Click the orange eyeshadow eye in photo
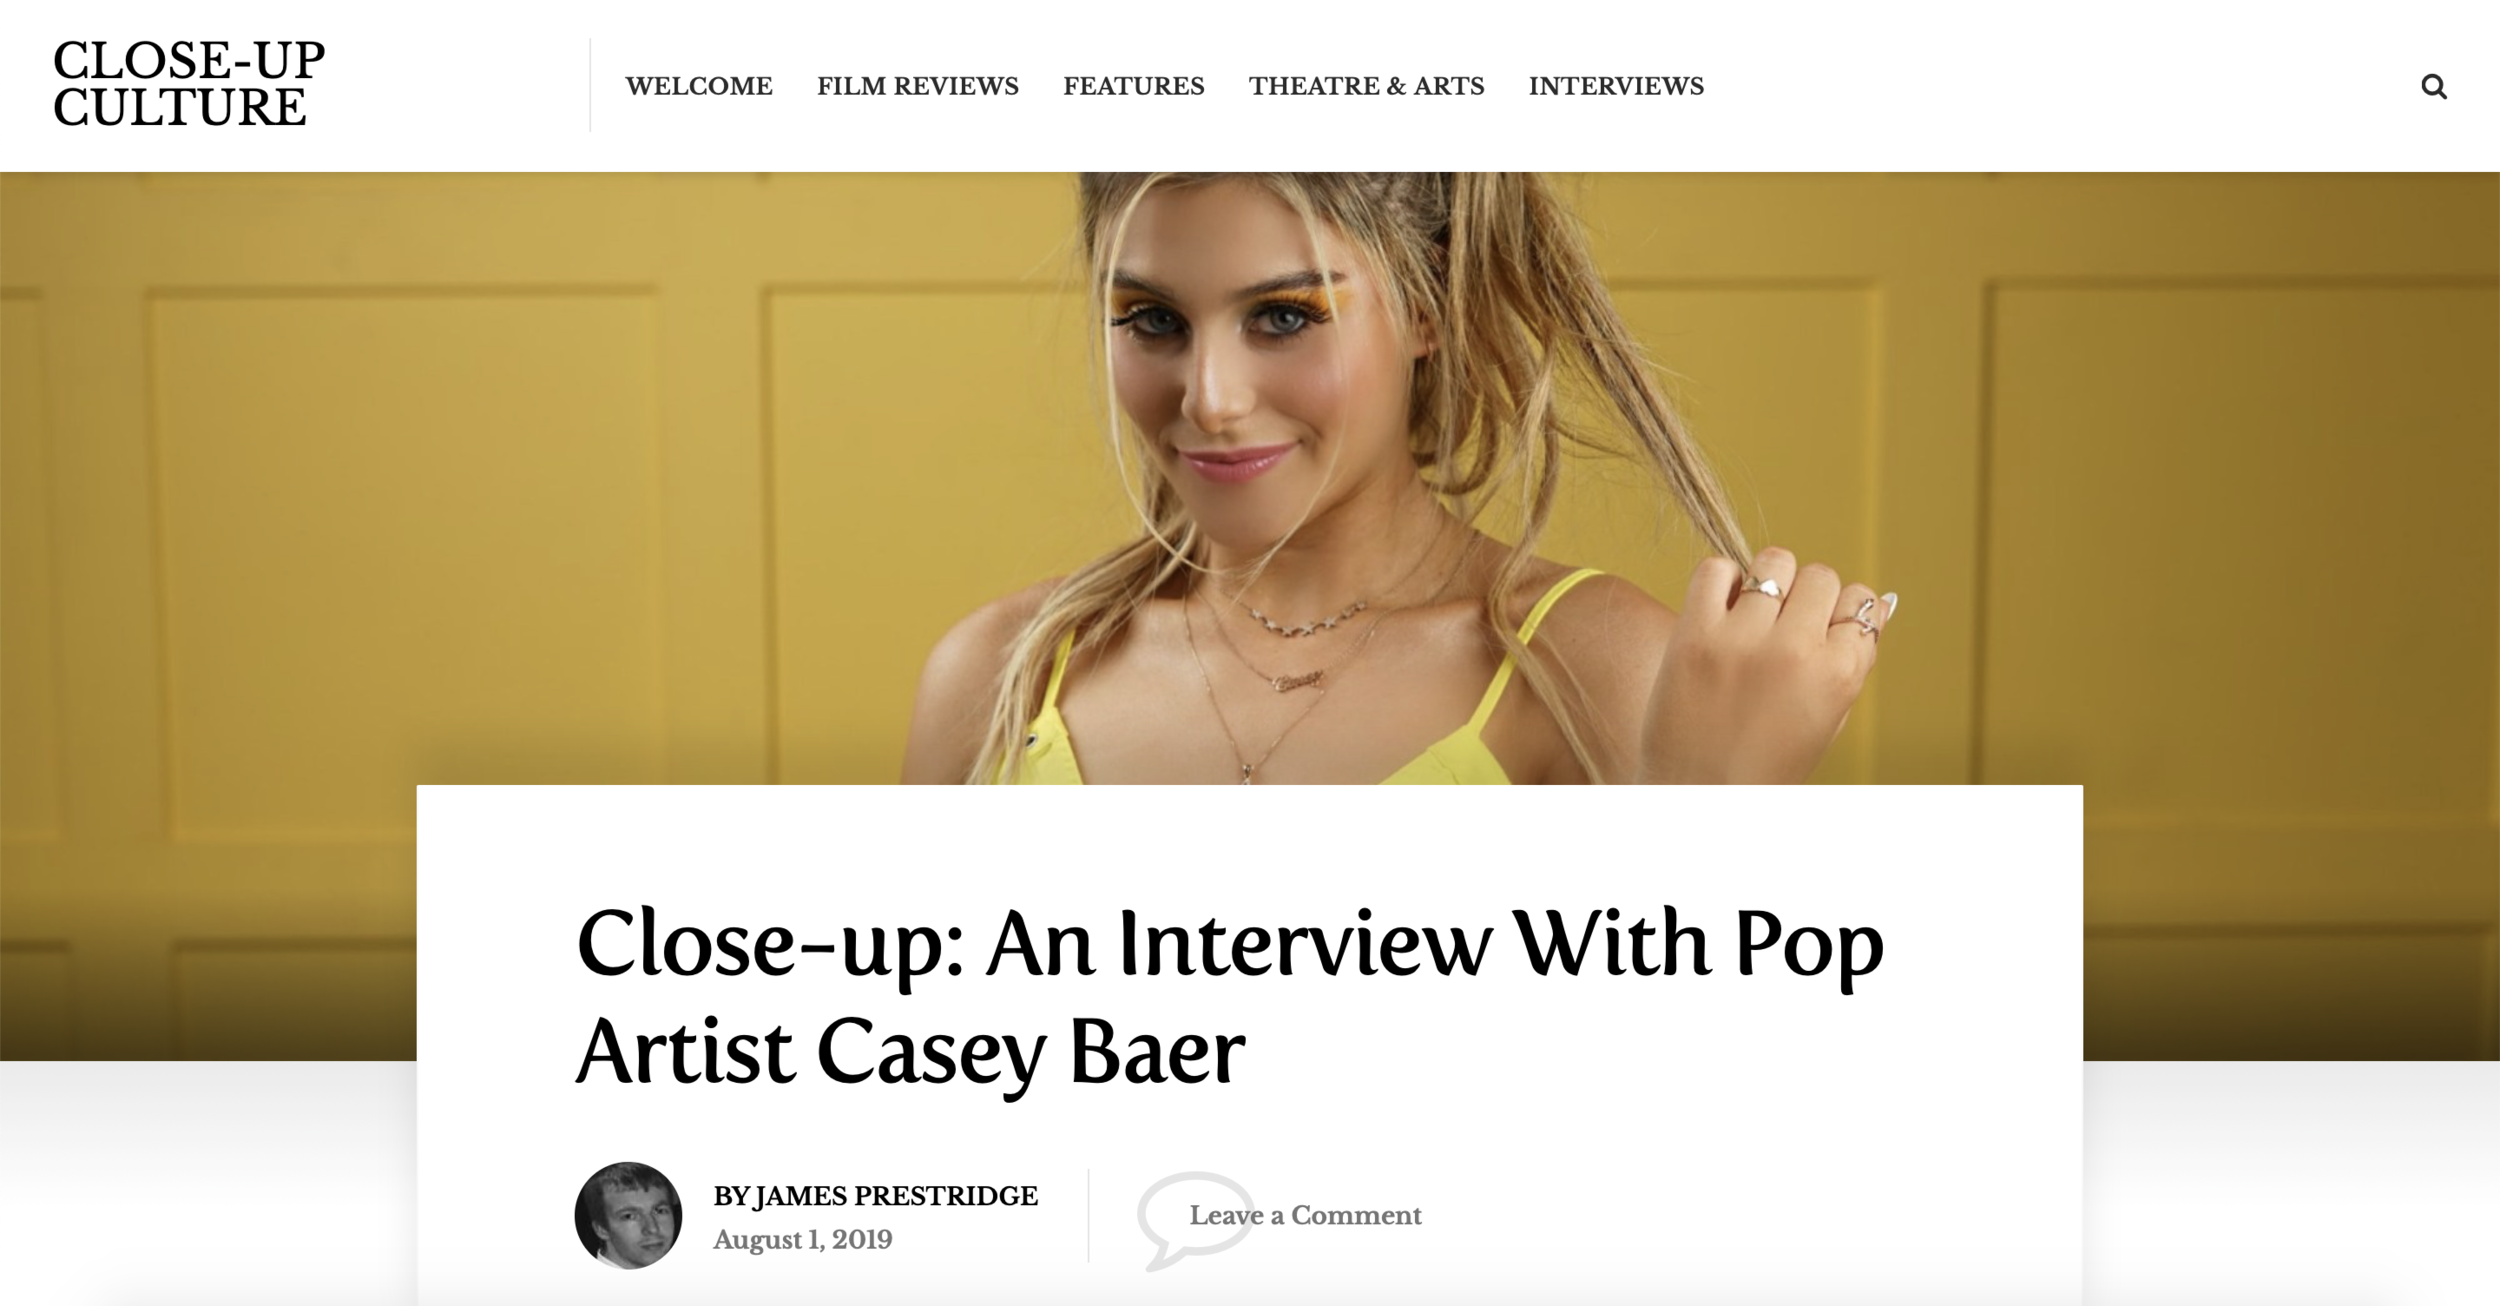 (x=1290, y=315)
